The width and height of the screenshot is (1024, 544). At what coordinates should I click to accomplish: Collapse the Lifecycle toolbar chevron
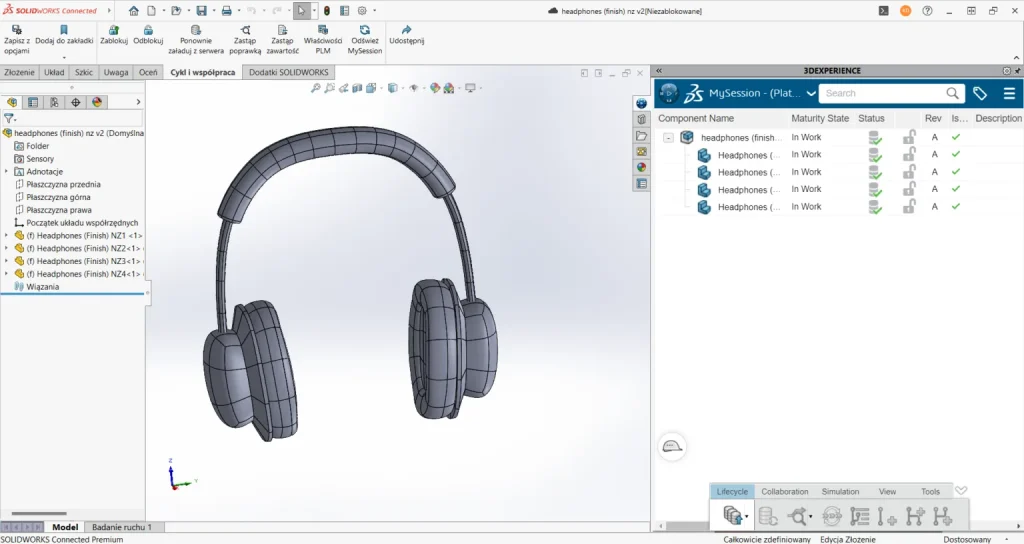[x=961, y=490]
